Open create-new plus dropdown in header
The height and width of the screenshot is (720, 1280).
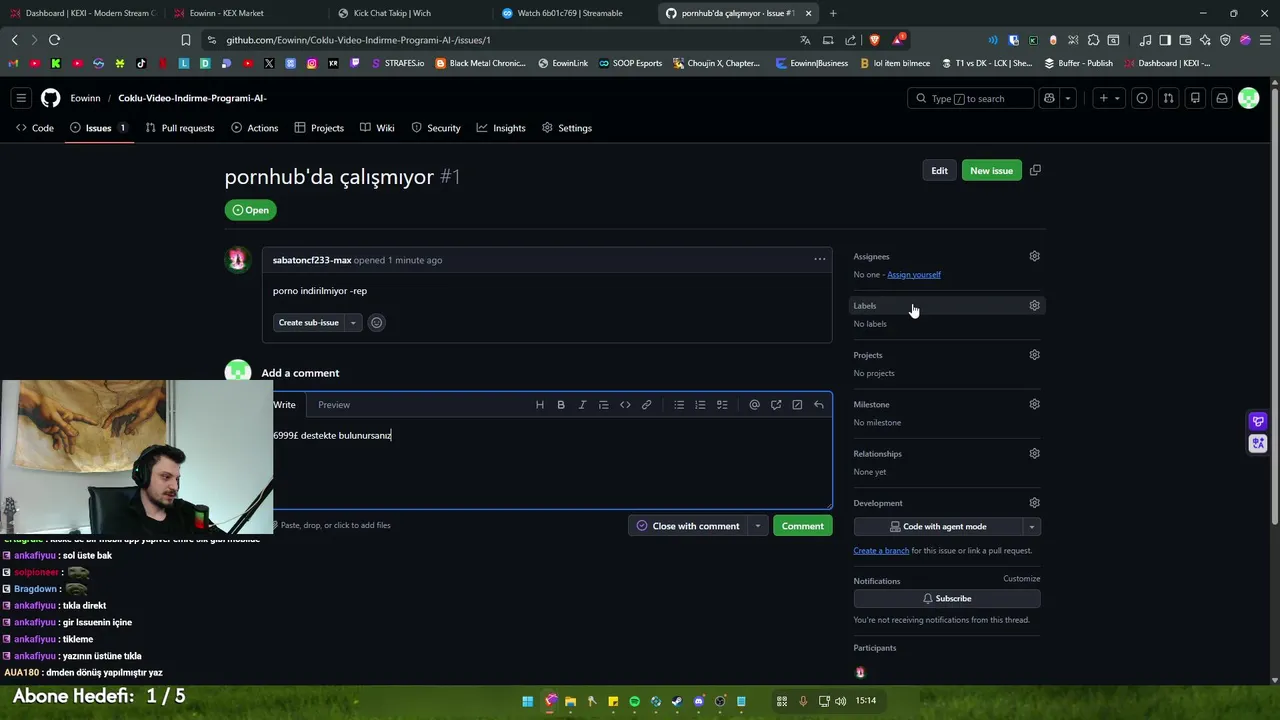(1109, 98)
